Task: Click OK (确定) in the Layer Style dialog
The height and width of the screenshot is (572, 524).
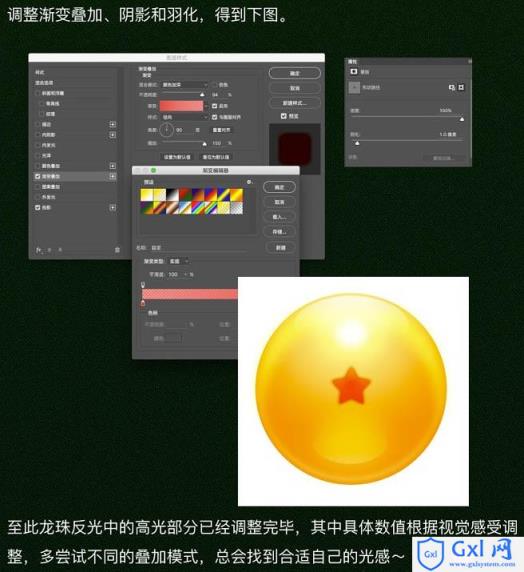Action: (295, 73)
